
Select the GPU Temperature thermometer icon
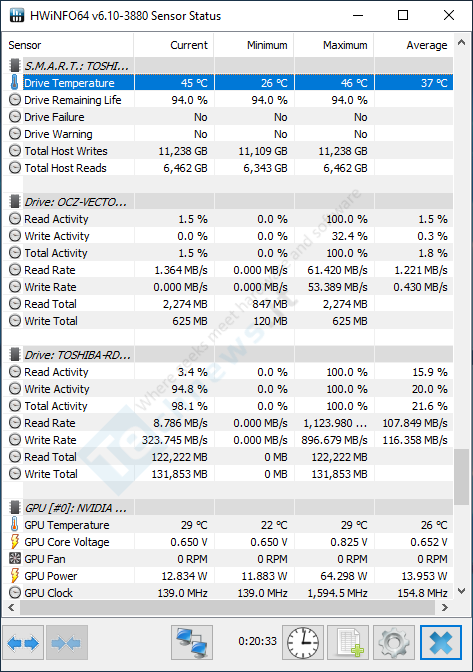[x=15, y=525]
